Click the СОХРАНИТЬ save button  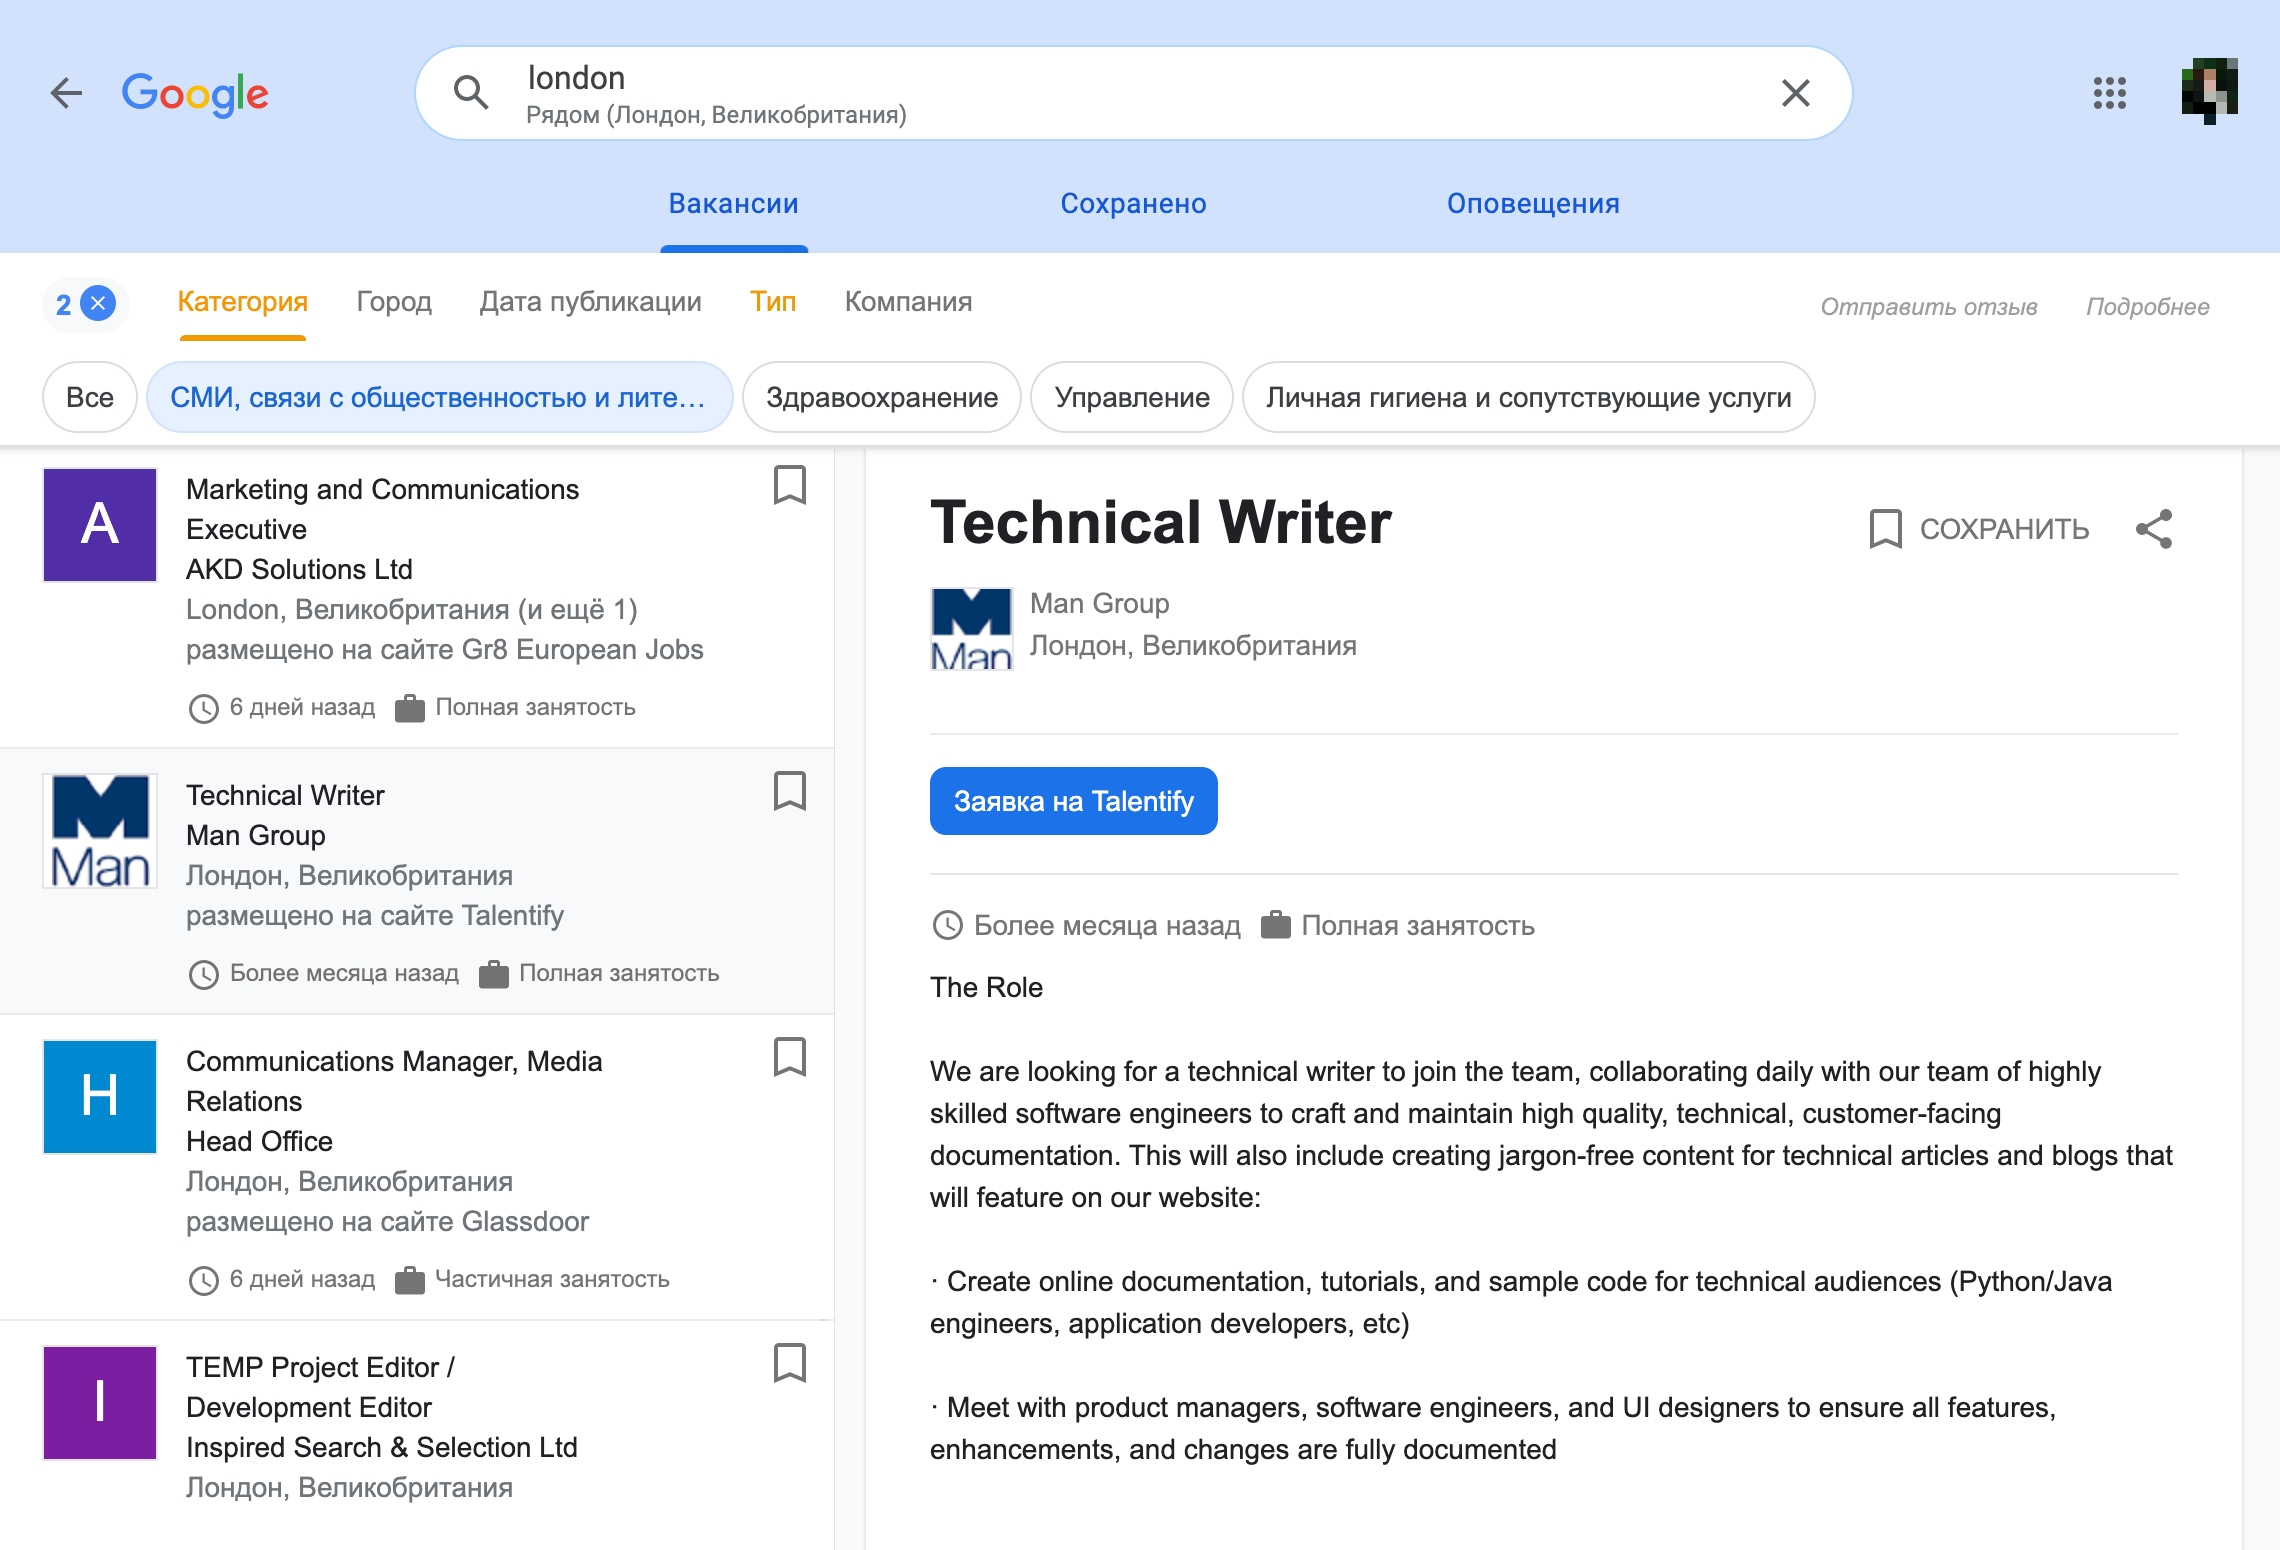click(x=1979, y=529)
